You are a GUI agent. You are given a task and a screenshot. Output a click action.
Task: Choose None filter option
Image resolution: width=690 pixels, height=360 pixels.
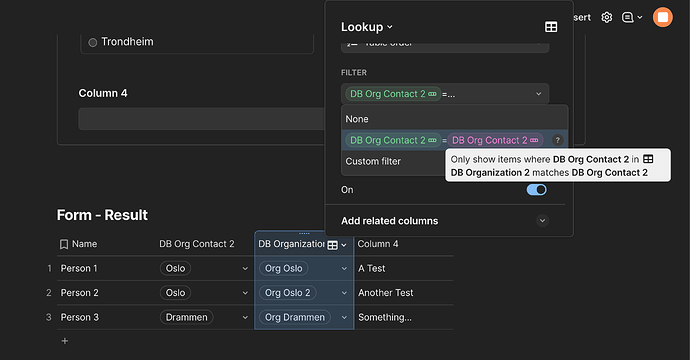pyautogui.click(x=455, y=119)
